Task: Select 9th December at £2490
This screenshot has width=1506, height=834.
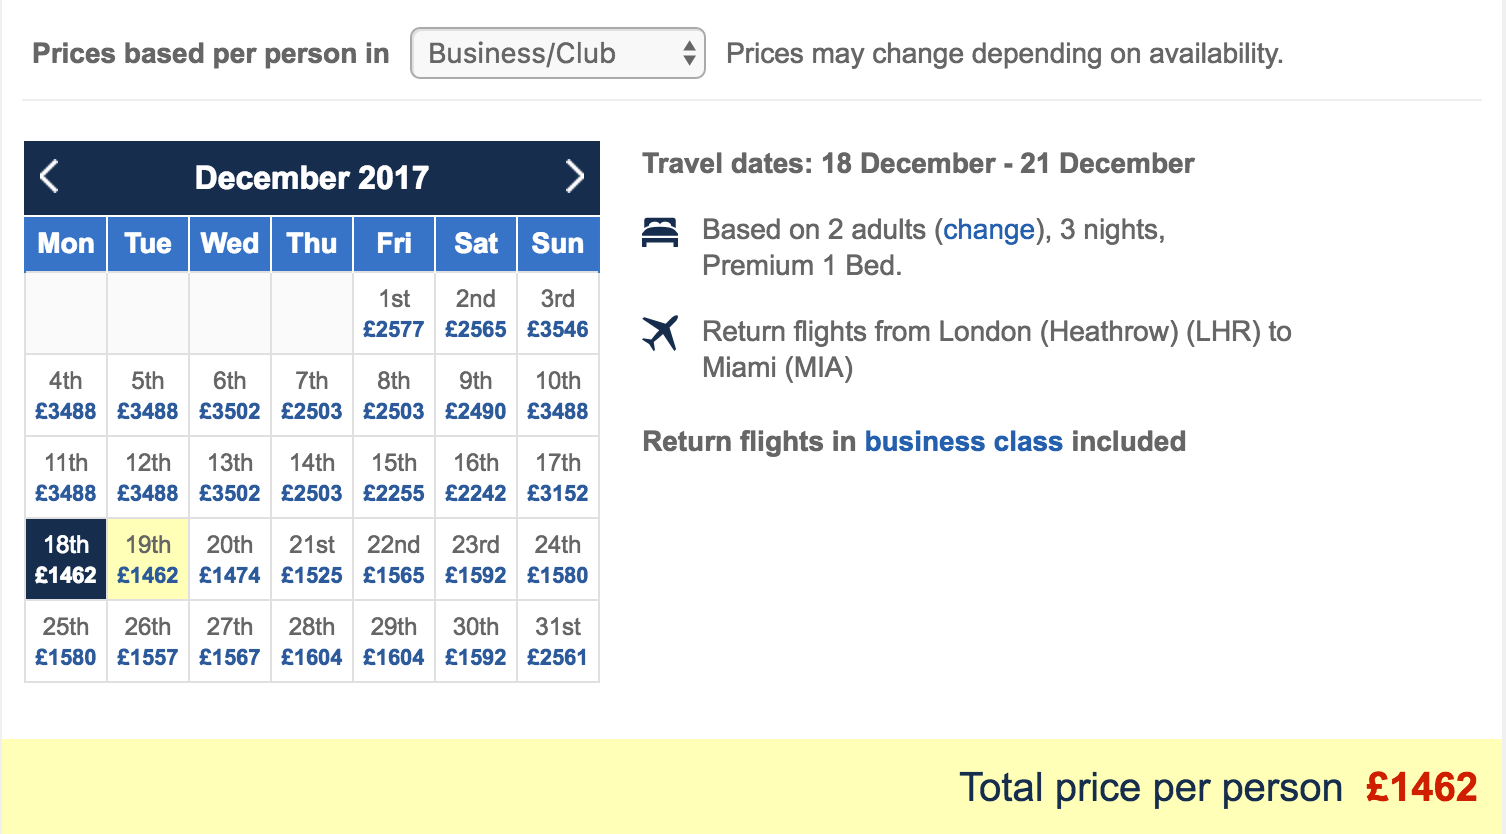Action: pyautogui.click(x=476, y=395)
